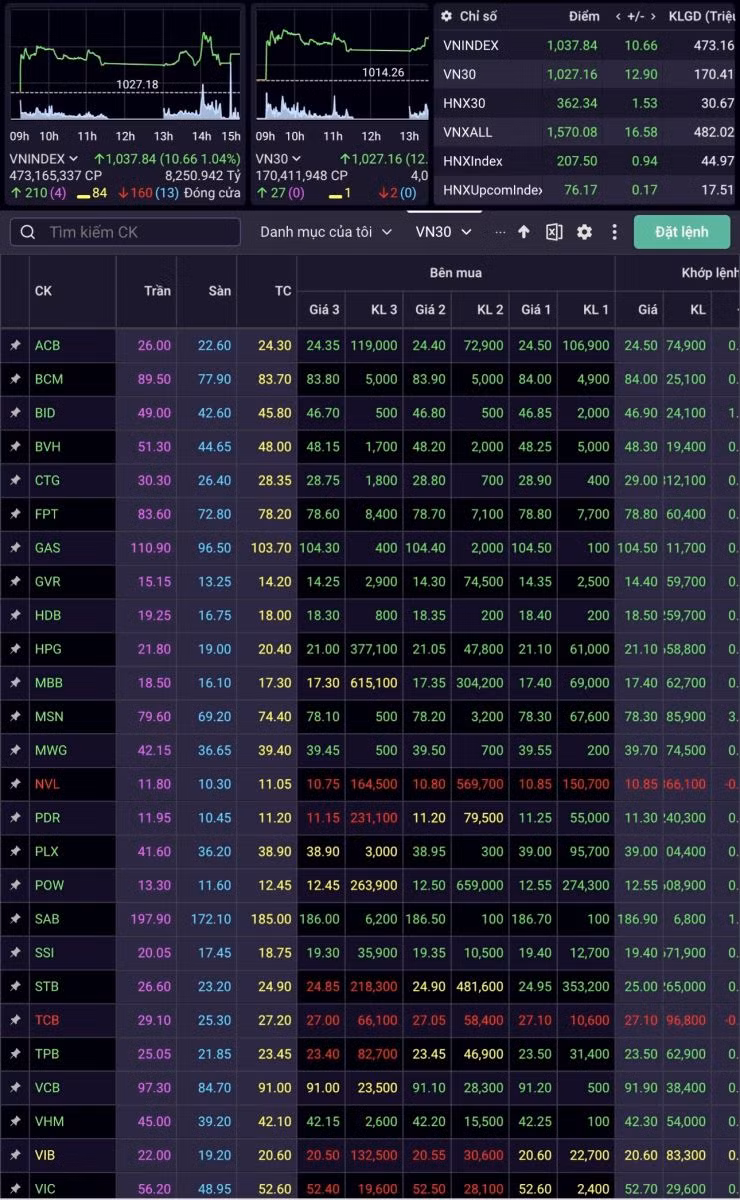Screen dimensions: 740x1200
Task: Pin icon on MSN row
Action: pos(15,717)
